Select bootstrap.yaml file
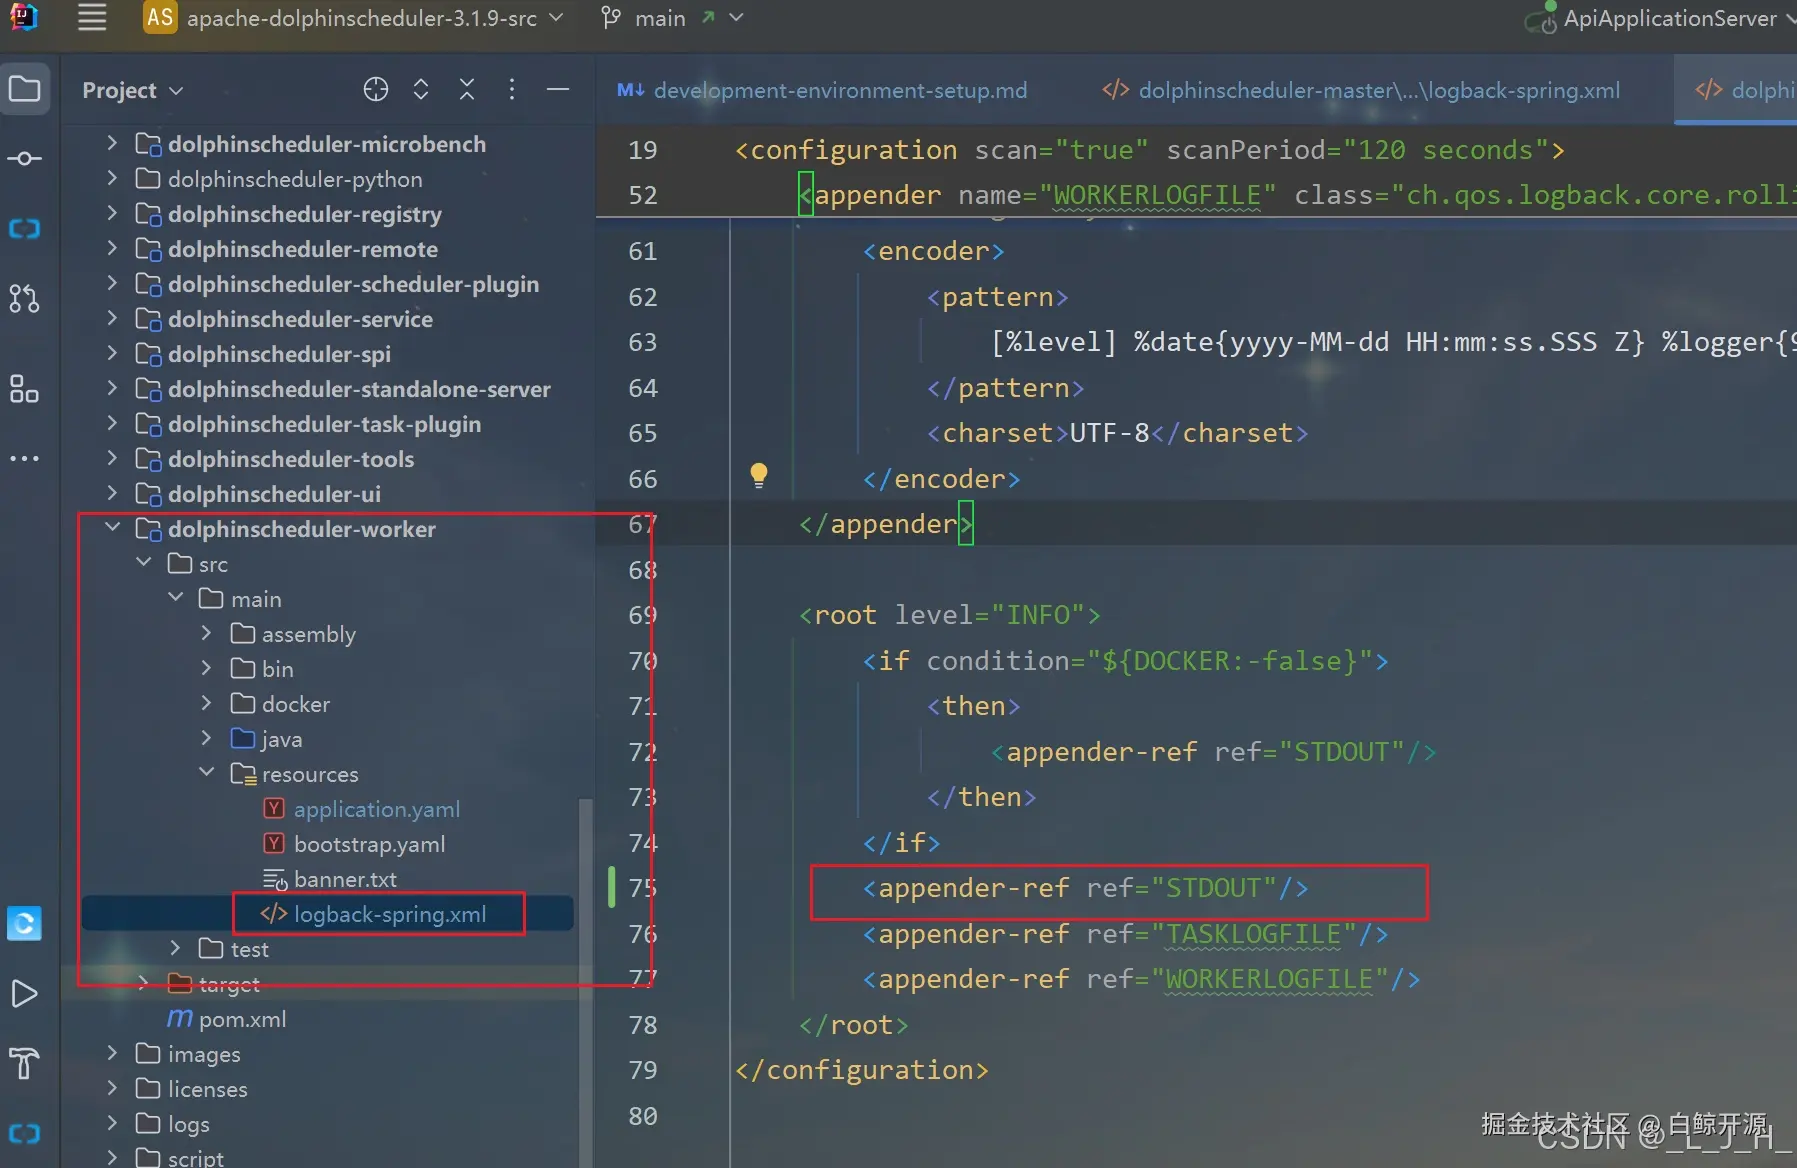This screenshot has width=1797, height=1168. coord(370,844)
